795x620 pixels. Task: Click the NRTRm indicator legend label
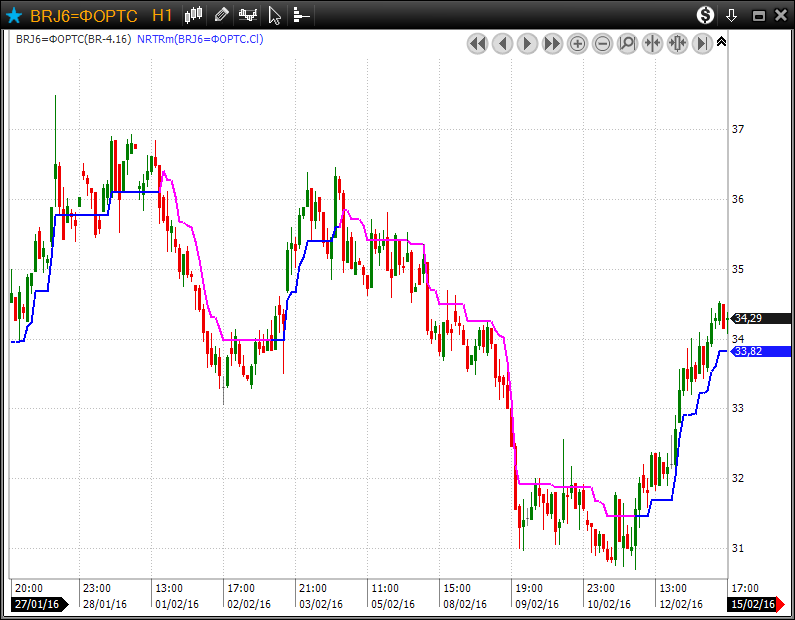point(200,39)
